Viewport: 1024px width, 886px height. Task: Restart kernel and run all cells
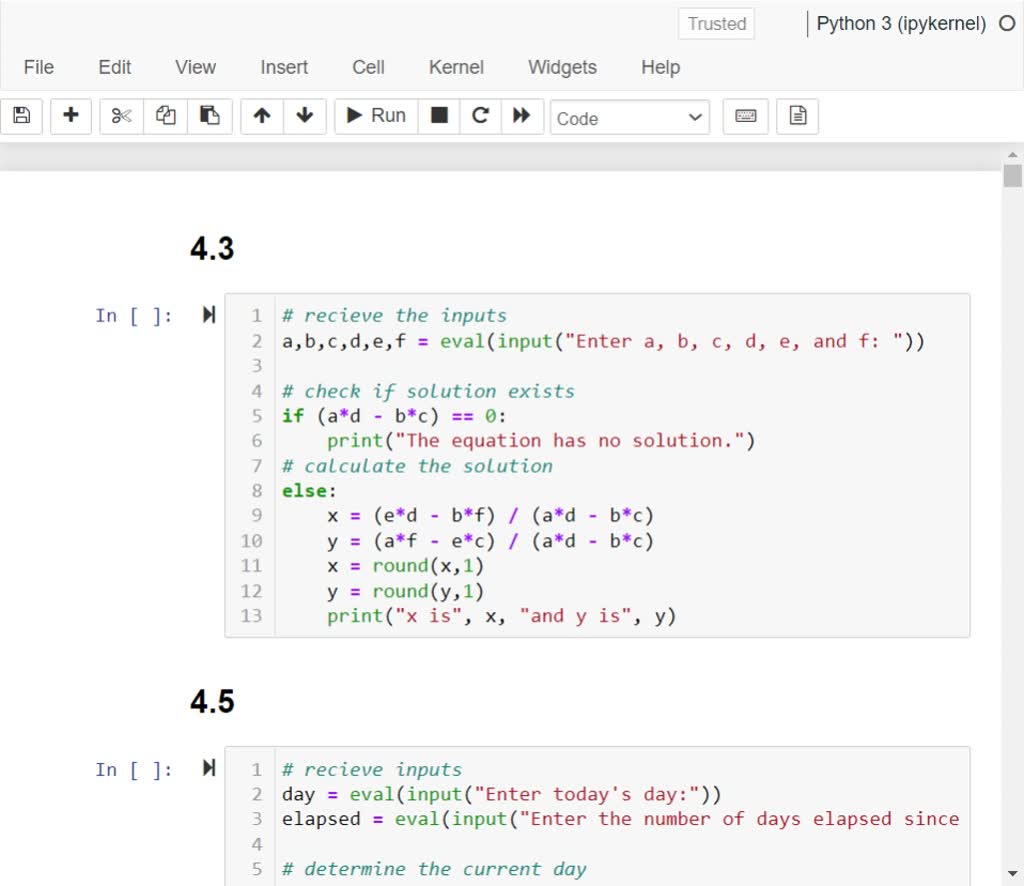click(x=520, y=115)
